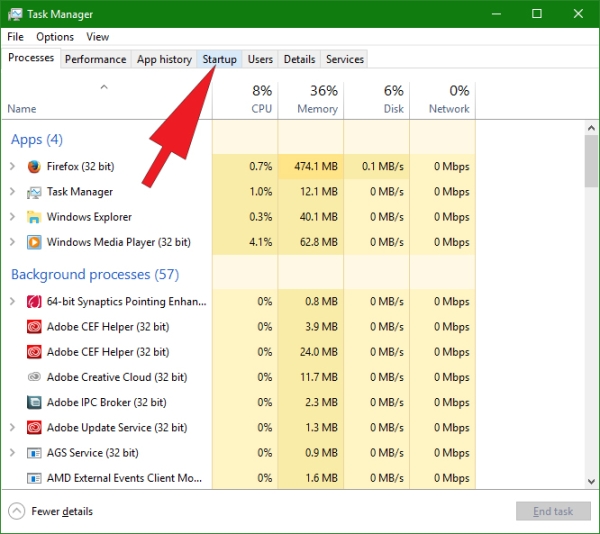
Task: Click the Windows Media Player icon
Action: (x=34, y=242)
